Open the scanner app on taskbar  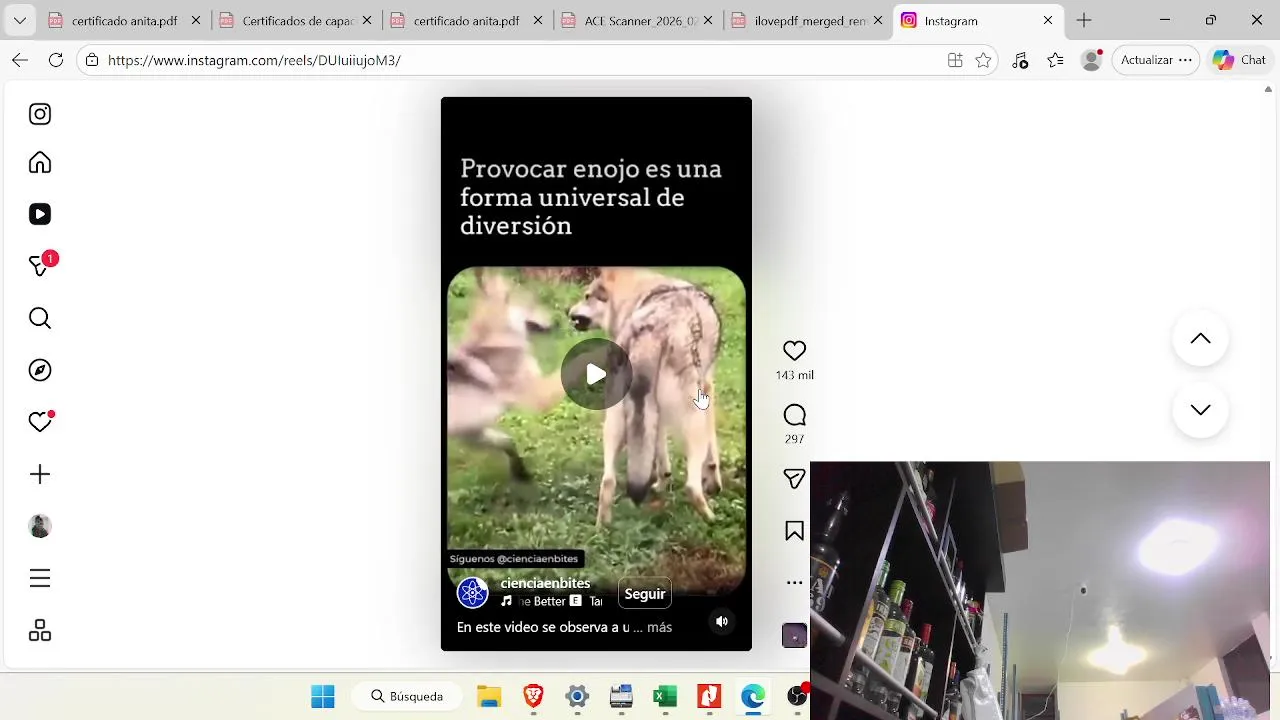tap(621, 696)
